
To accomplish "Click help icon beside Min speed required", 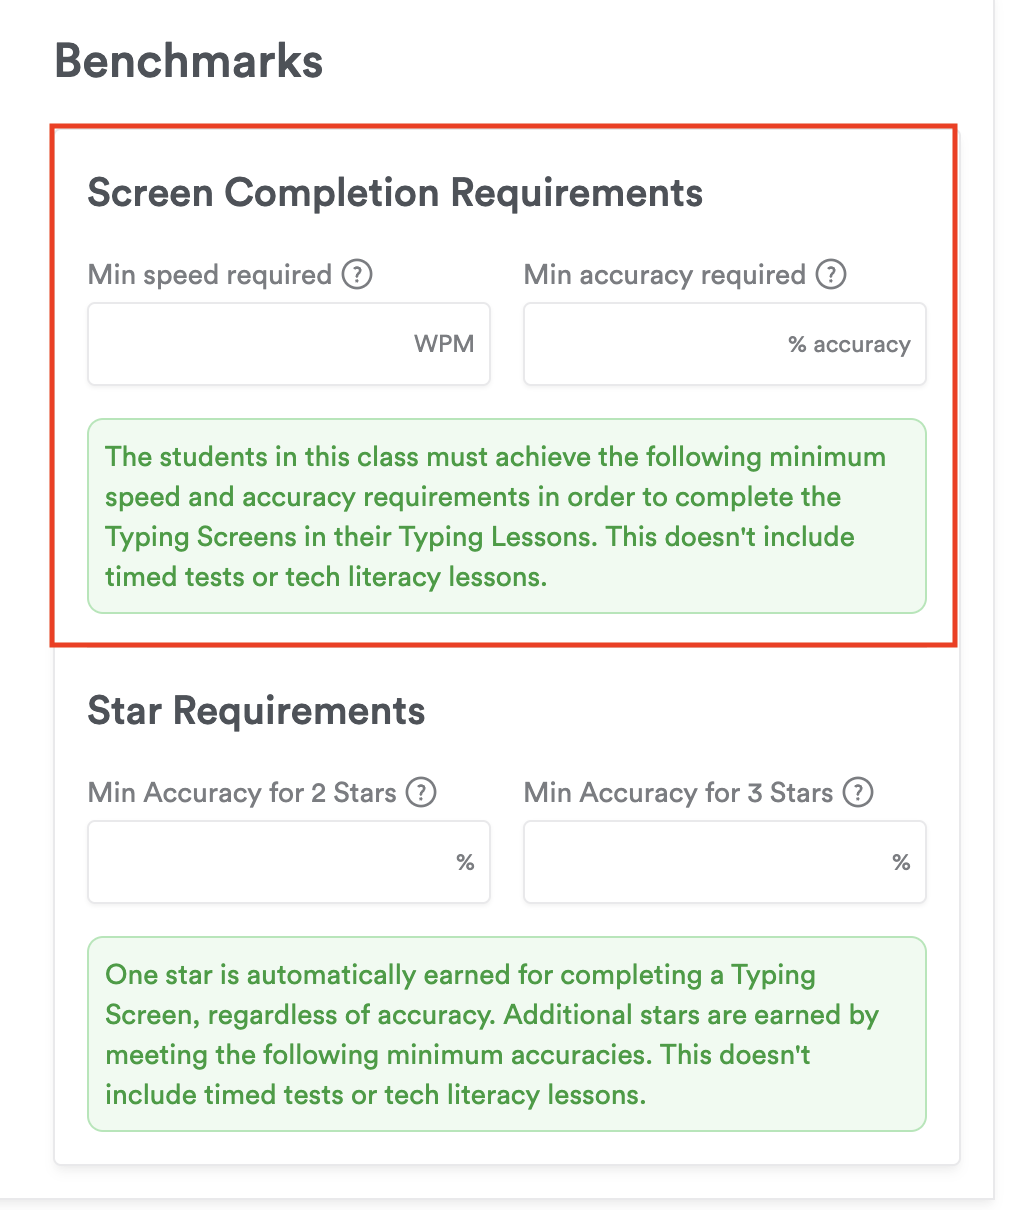I will pyautogui.click(x=357, y=274).
